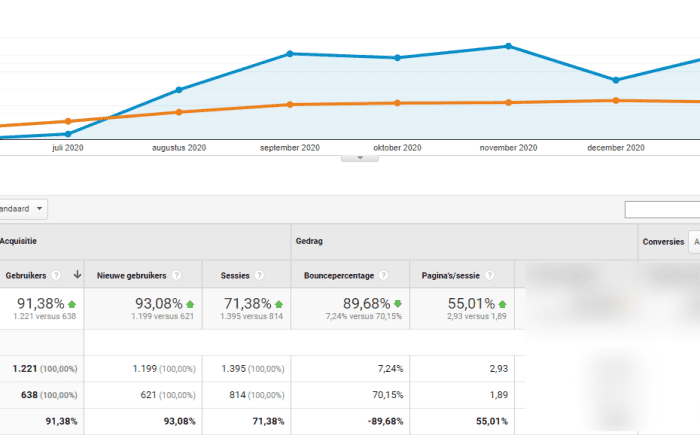700x435 pixels.
Task: Click help icon next to Gebruikers
Action: pyautogui.click(x=56, y=276)
